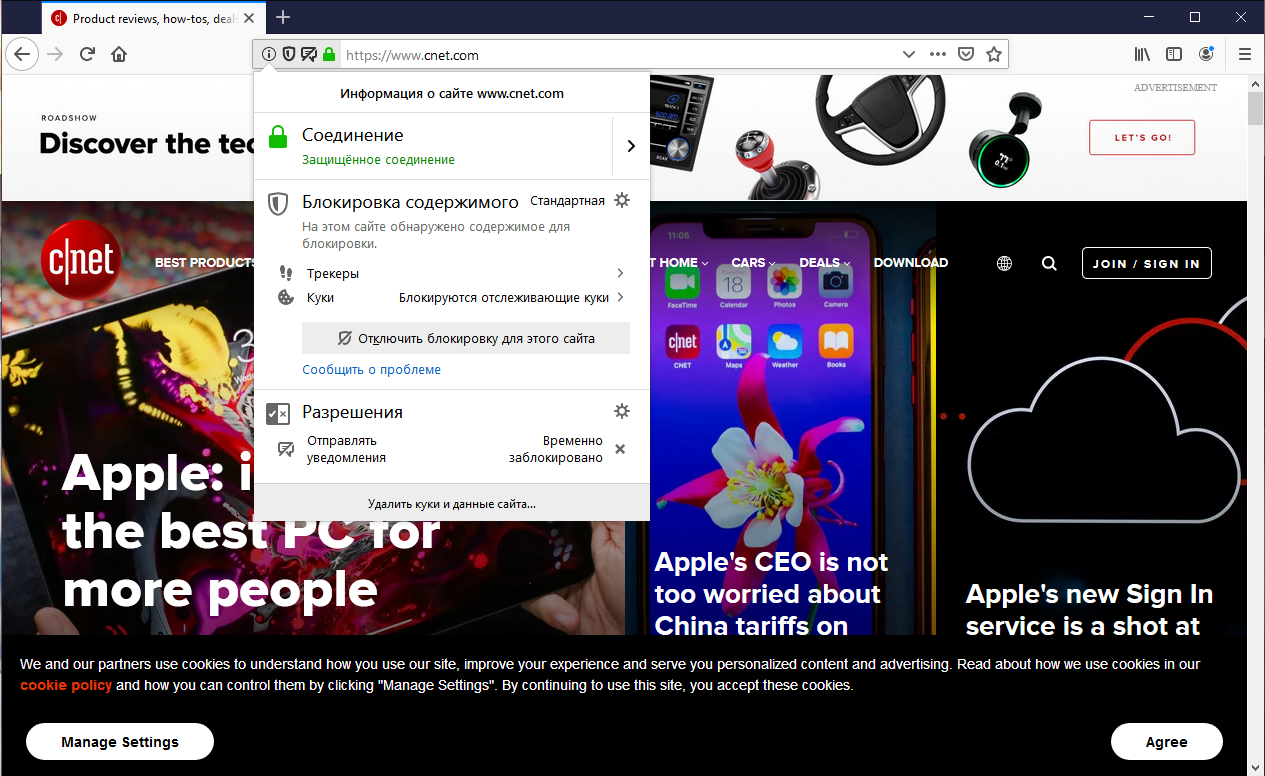The height and width of the screenshot is (776, 1265).
Task: Open CNET site search magnifier
Action: [1049, 263]
